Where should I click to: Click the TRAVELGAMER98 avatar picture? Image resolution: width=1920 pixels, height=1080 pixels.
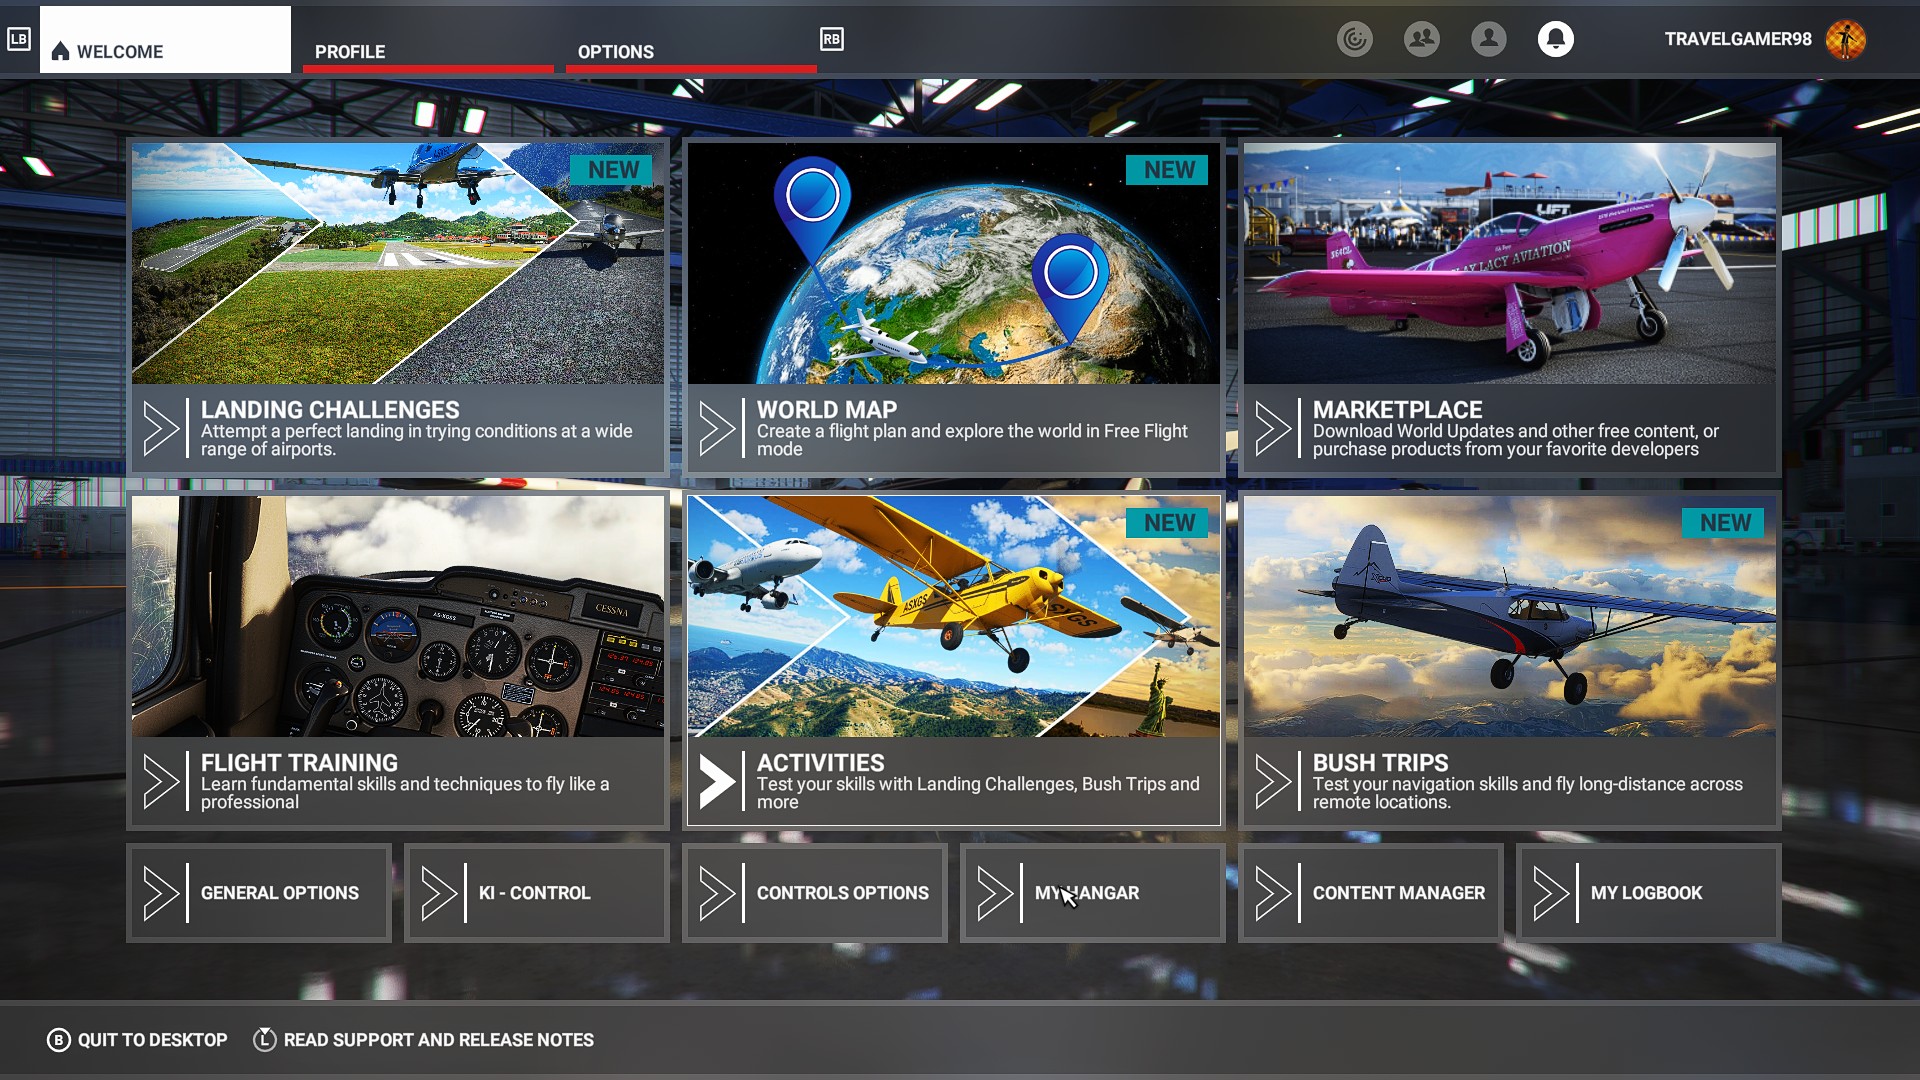pyautogui.click(x=1845, y=39)
